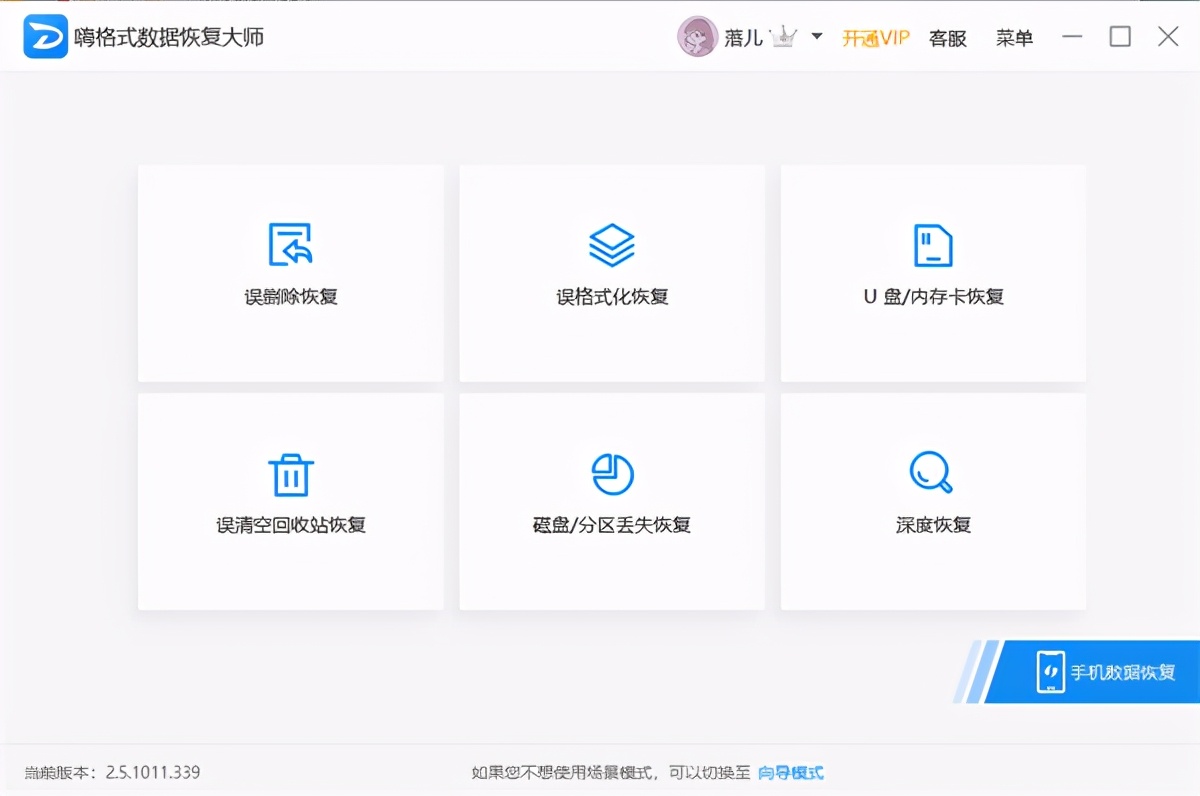Select the deep recovery magnifier icon
Image resolution: width=1200 pixels, height=796 pixels.
pyautogui.click(x=931, y=472)
